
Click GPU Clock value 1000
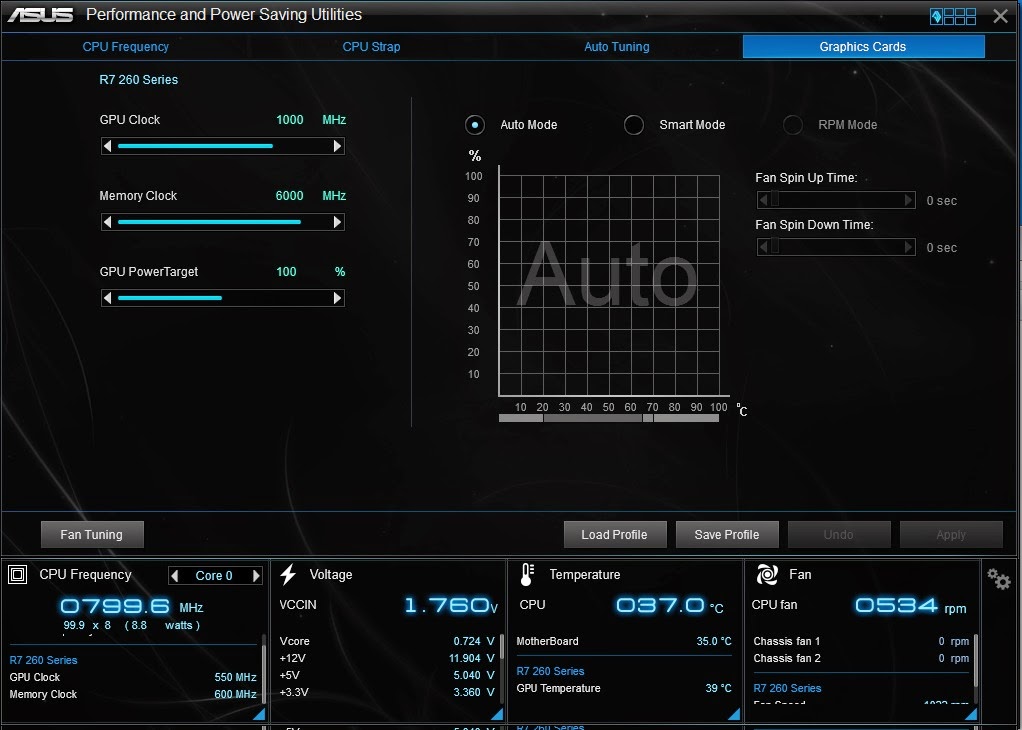[x=290, y=120]
